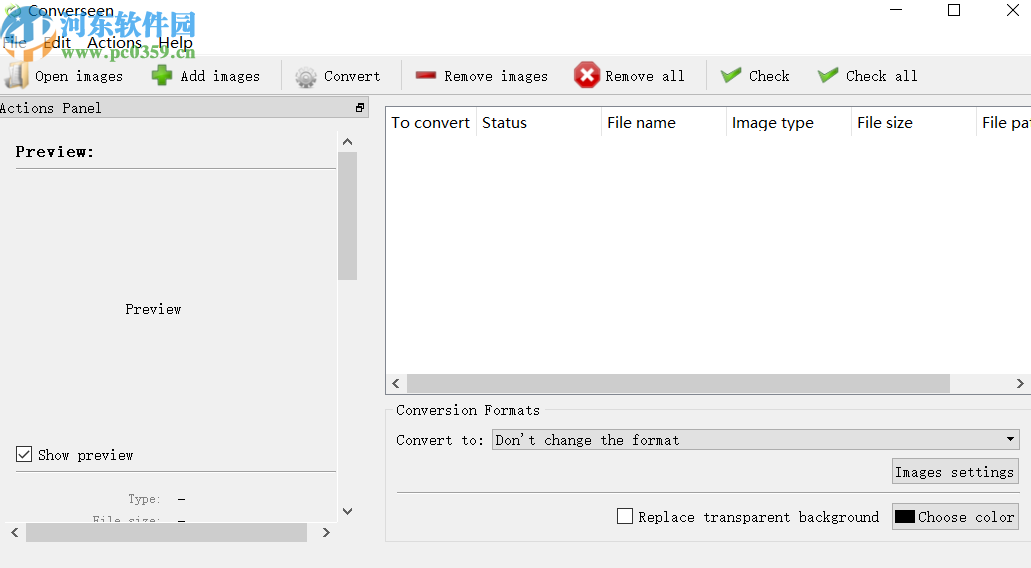Uncheck the Show preview checkbox
This screenshot has height=568, width=1031.
coord(24,455)
